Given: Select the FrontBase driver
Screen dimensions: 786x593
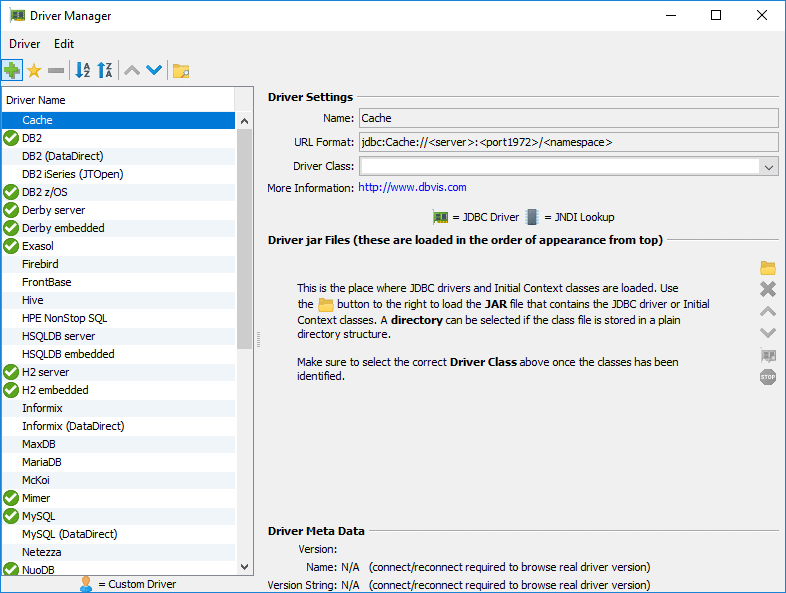Looking at the screenshot, I should [x=118, y=282].
